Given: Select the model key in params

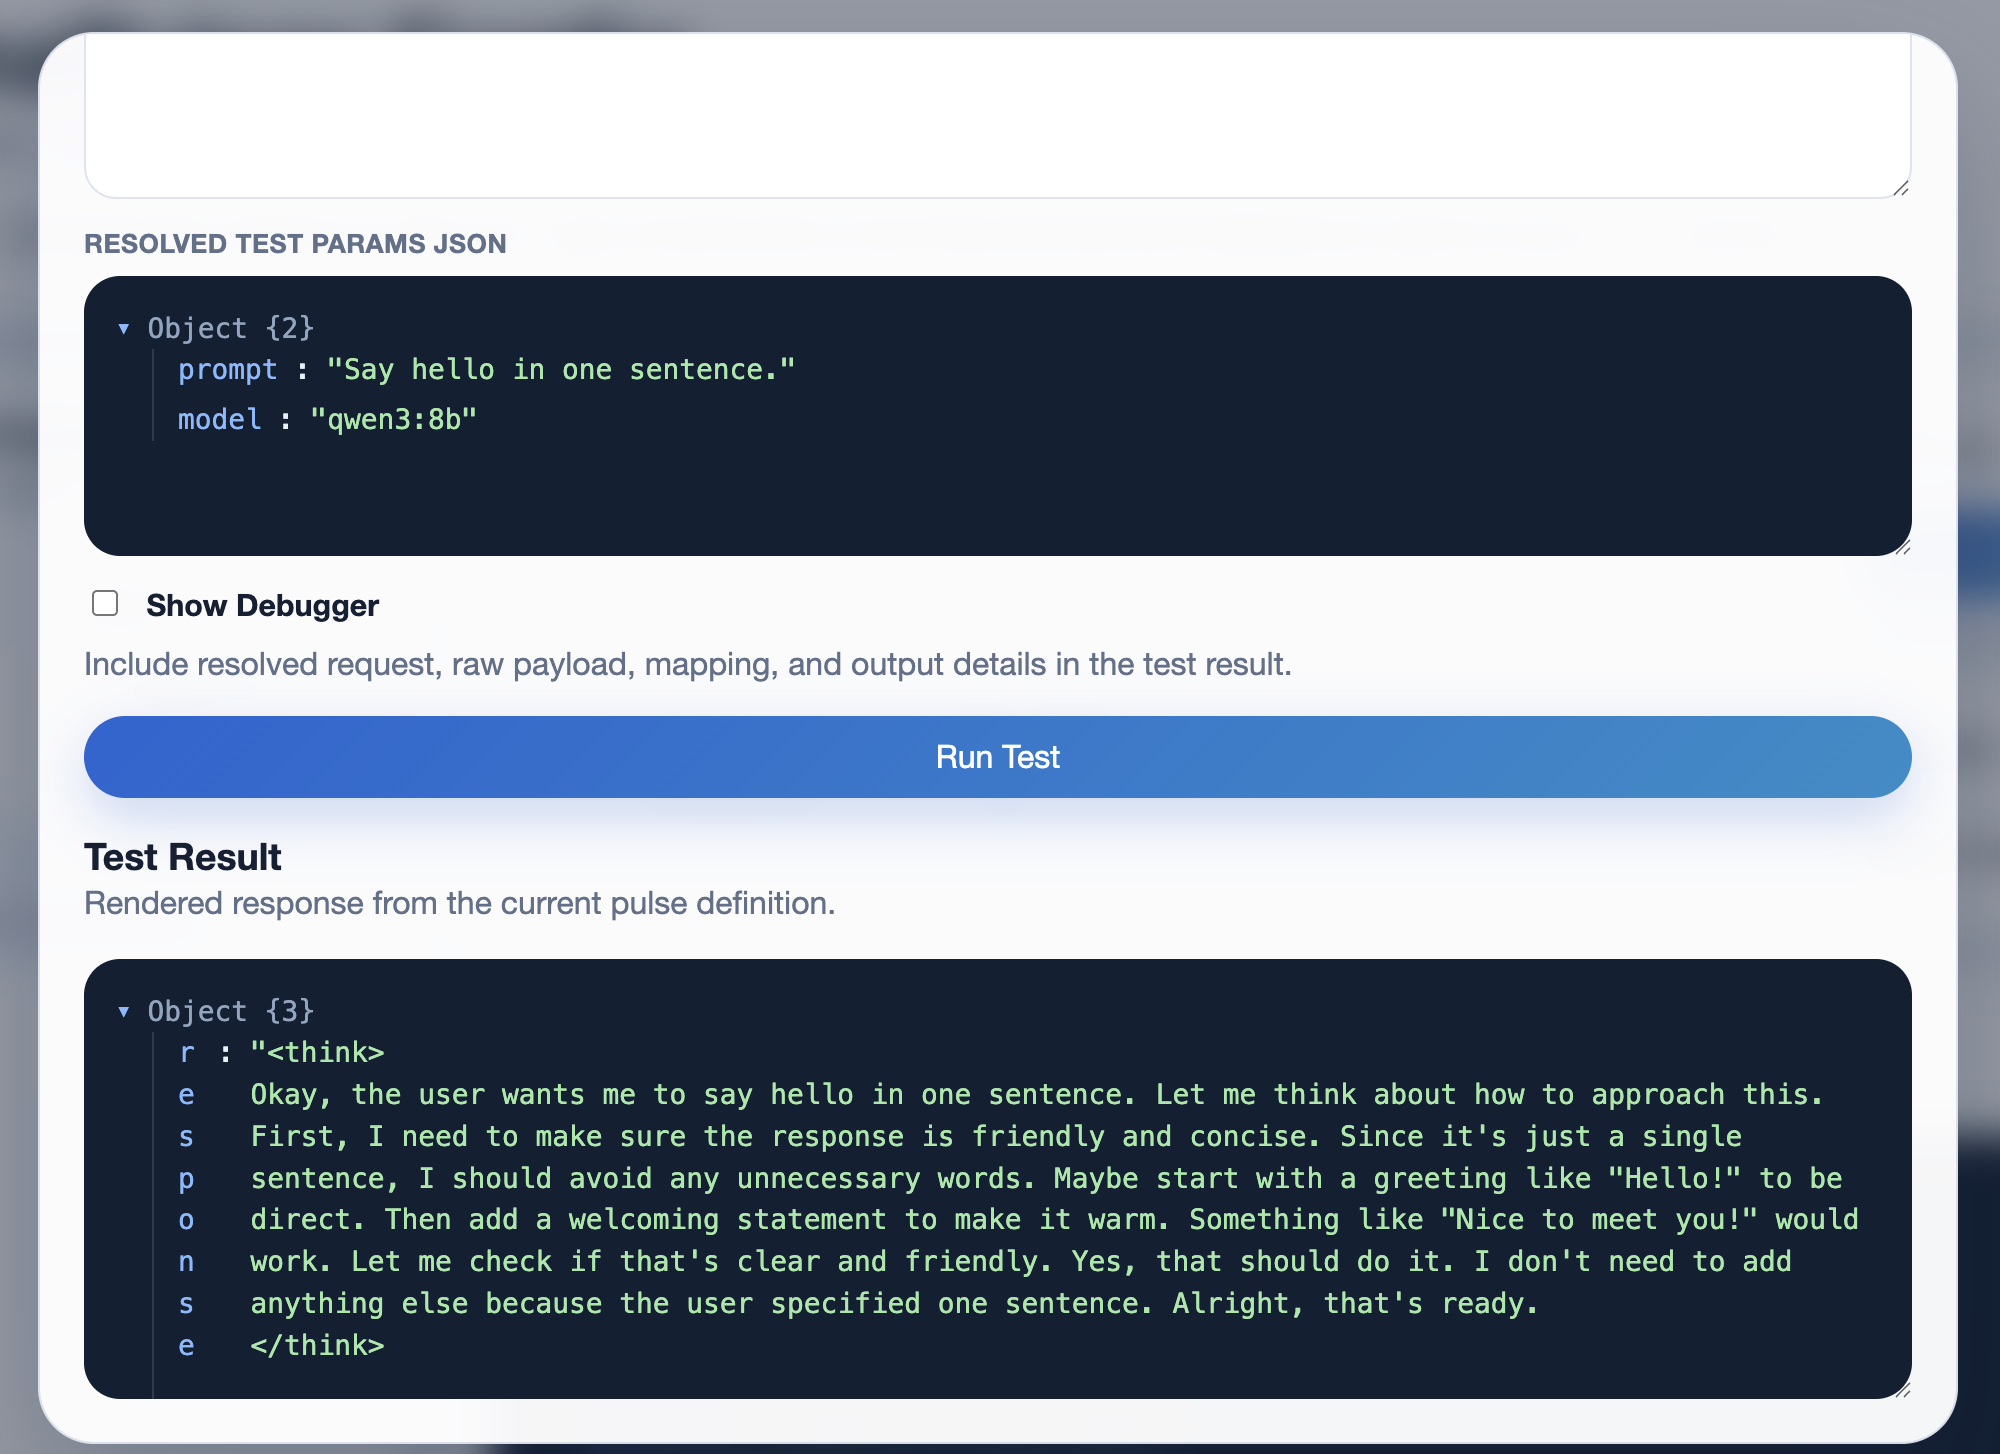Looking at the screenshot, I should point(219,420).
